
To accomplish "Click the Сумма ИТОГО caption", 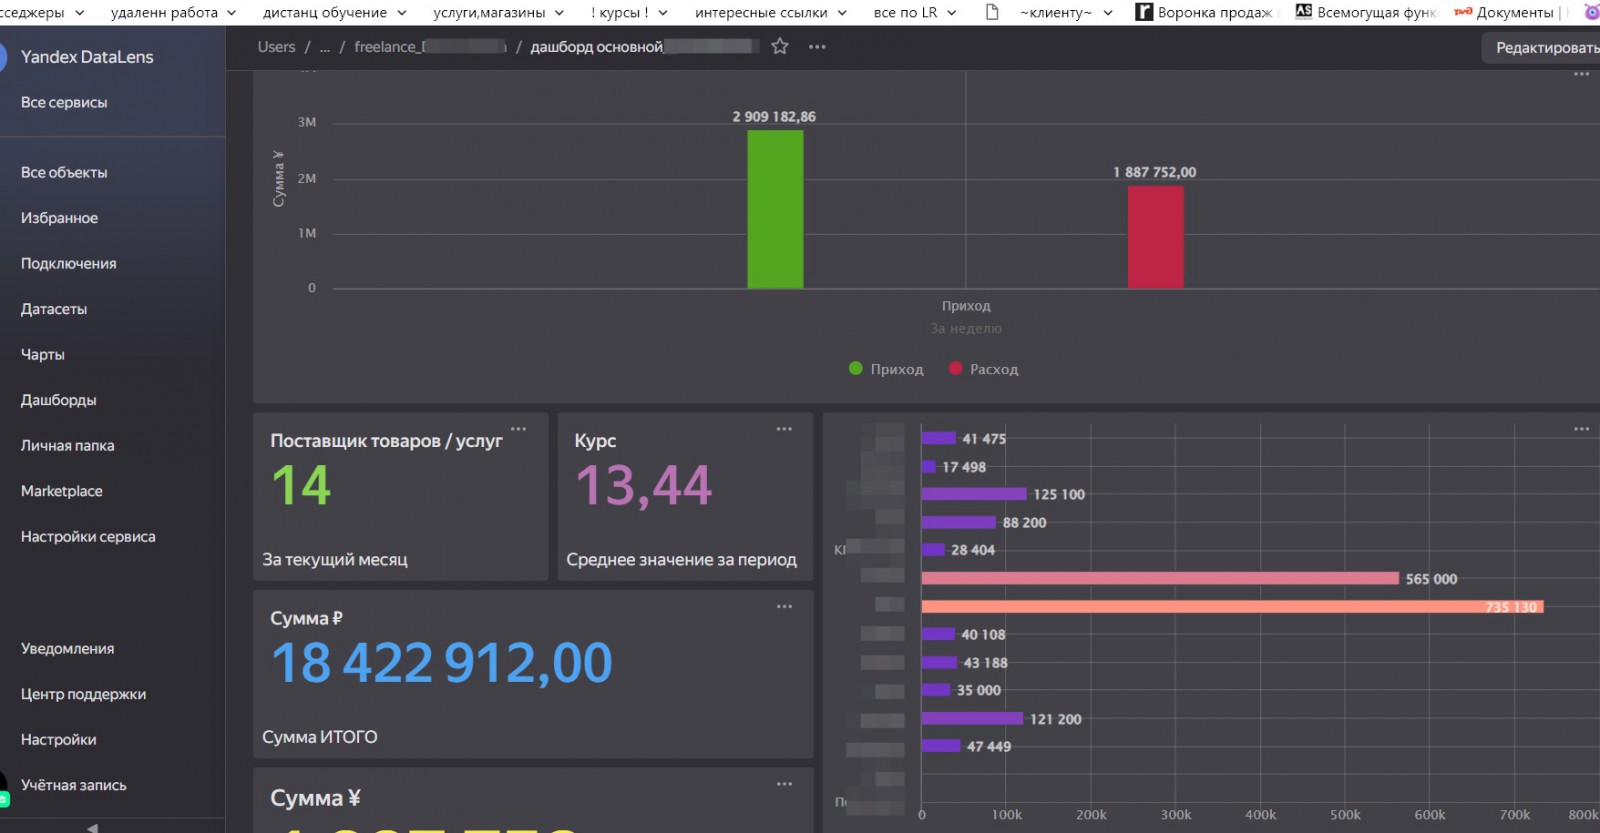I will tap(320, 737).
